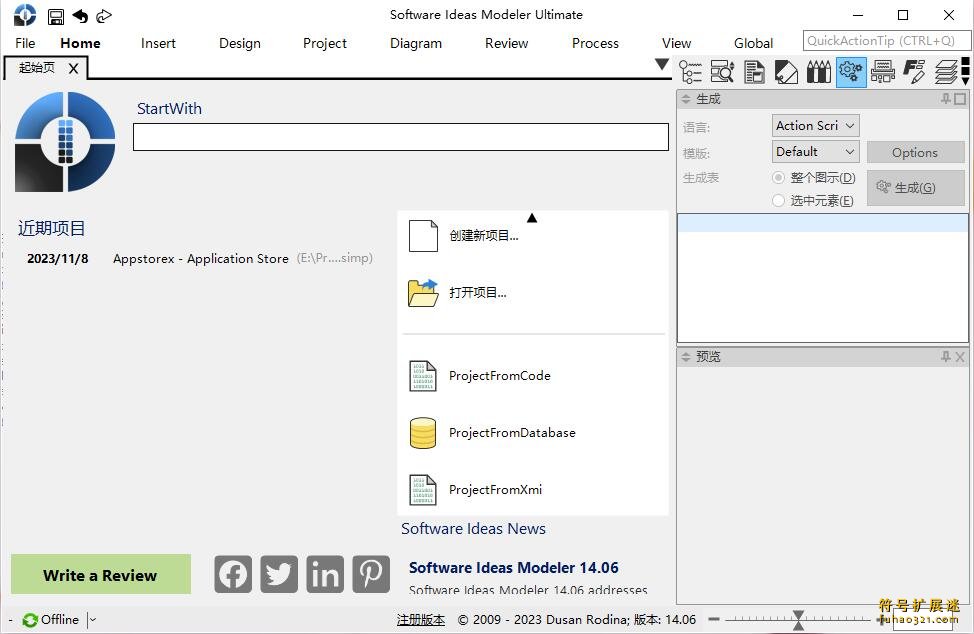Select the layers stack icon on toolbar

948,71
